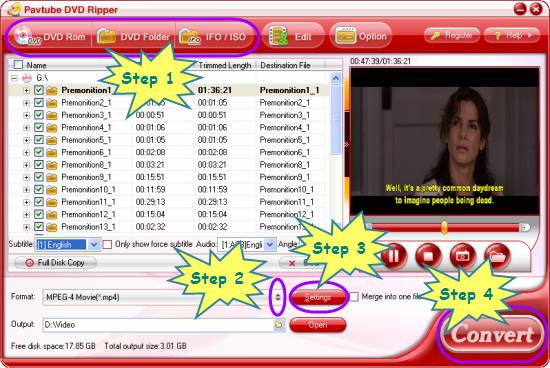
Task: Click the panel splitter arrow beside preview
Action: point(347,144)
